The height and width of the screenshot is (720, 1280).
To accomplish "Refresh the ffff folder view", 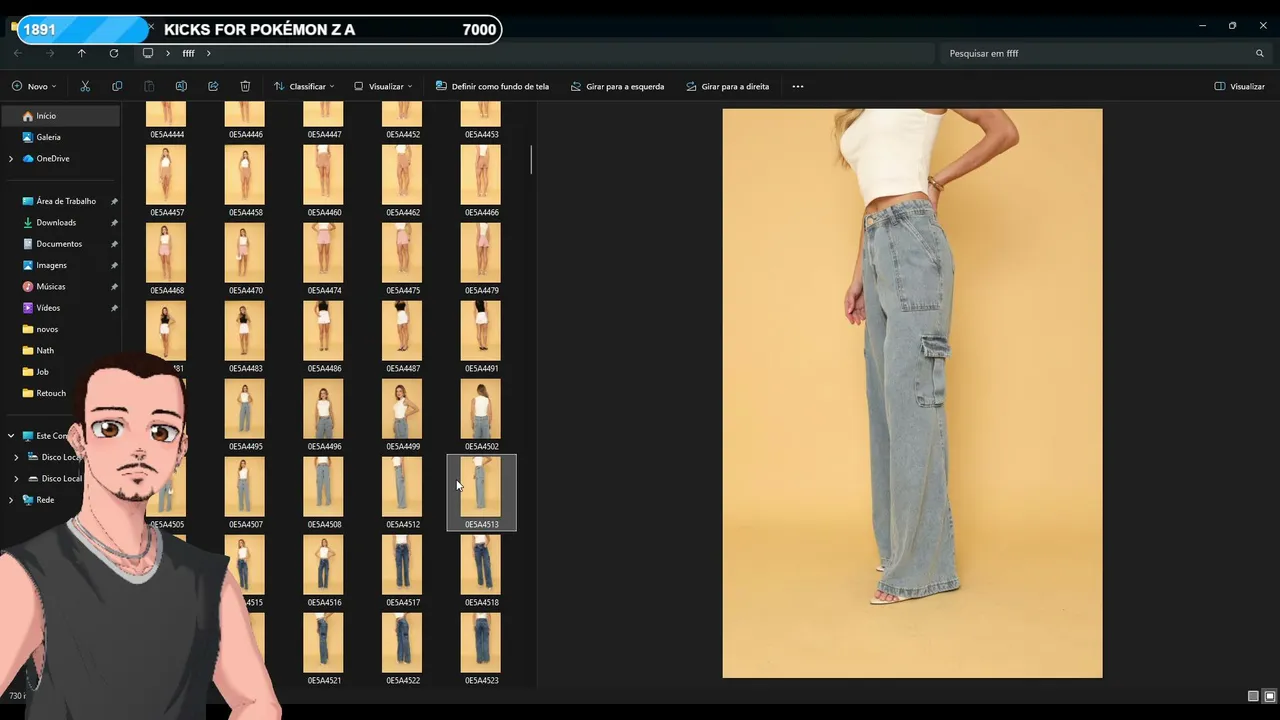I will [x=114, y=53].
